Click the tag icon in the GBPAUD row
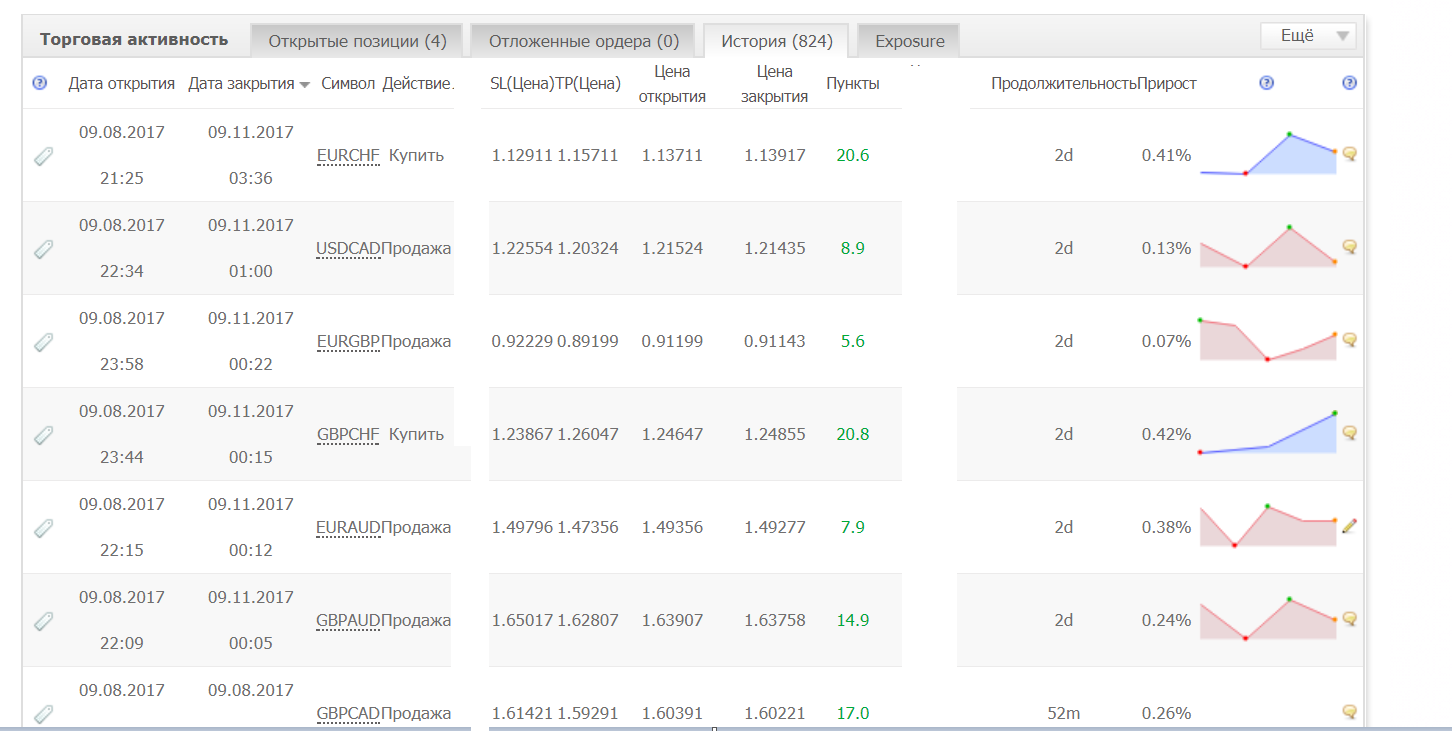Screen dimensions: 1452x731 click(x=43, y=621)
